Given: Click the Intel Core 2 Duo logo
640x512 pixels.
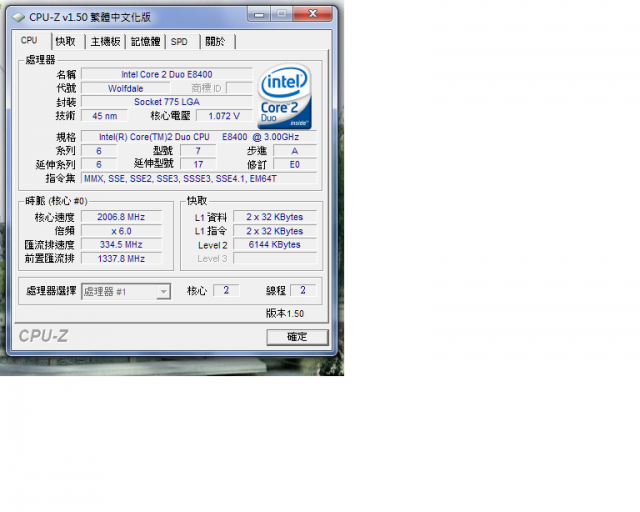Looking at the screenshot, I should click(x=285, y=96).
